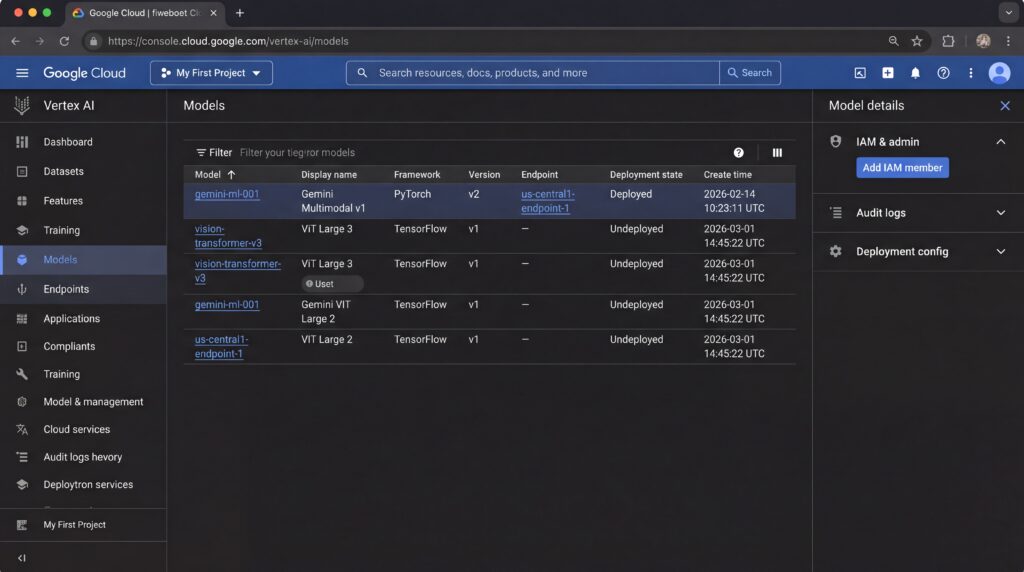1024x572 pixels.
Task: Click the Vertex AI logo icon
Action: click(22, 105)
